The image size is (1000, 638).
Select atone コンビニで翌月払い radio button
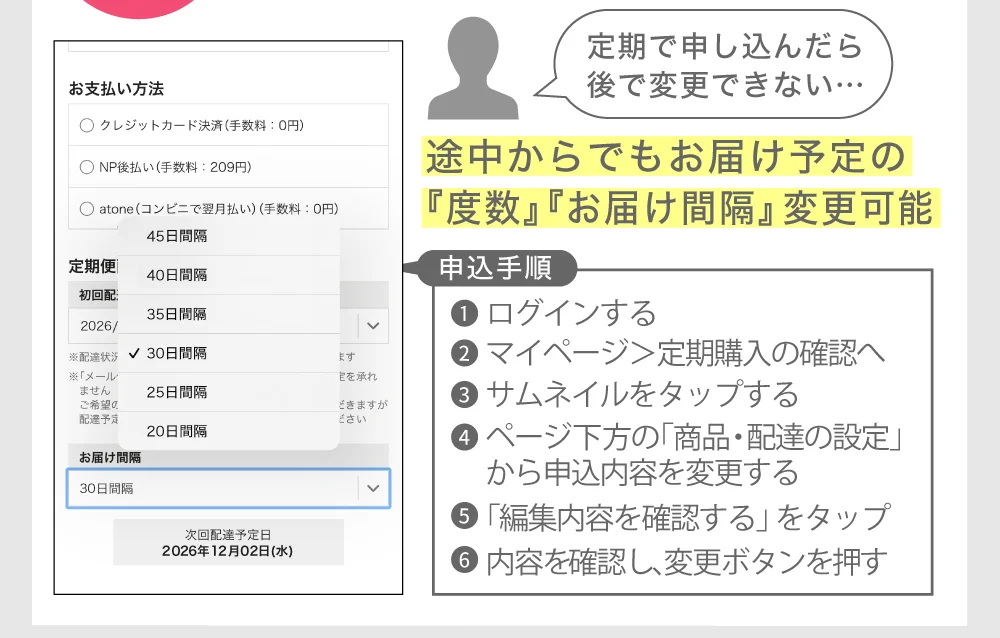tap(87, 209)
